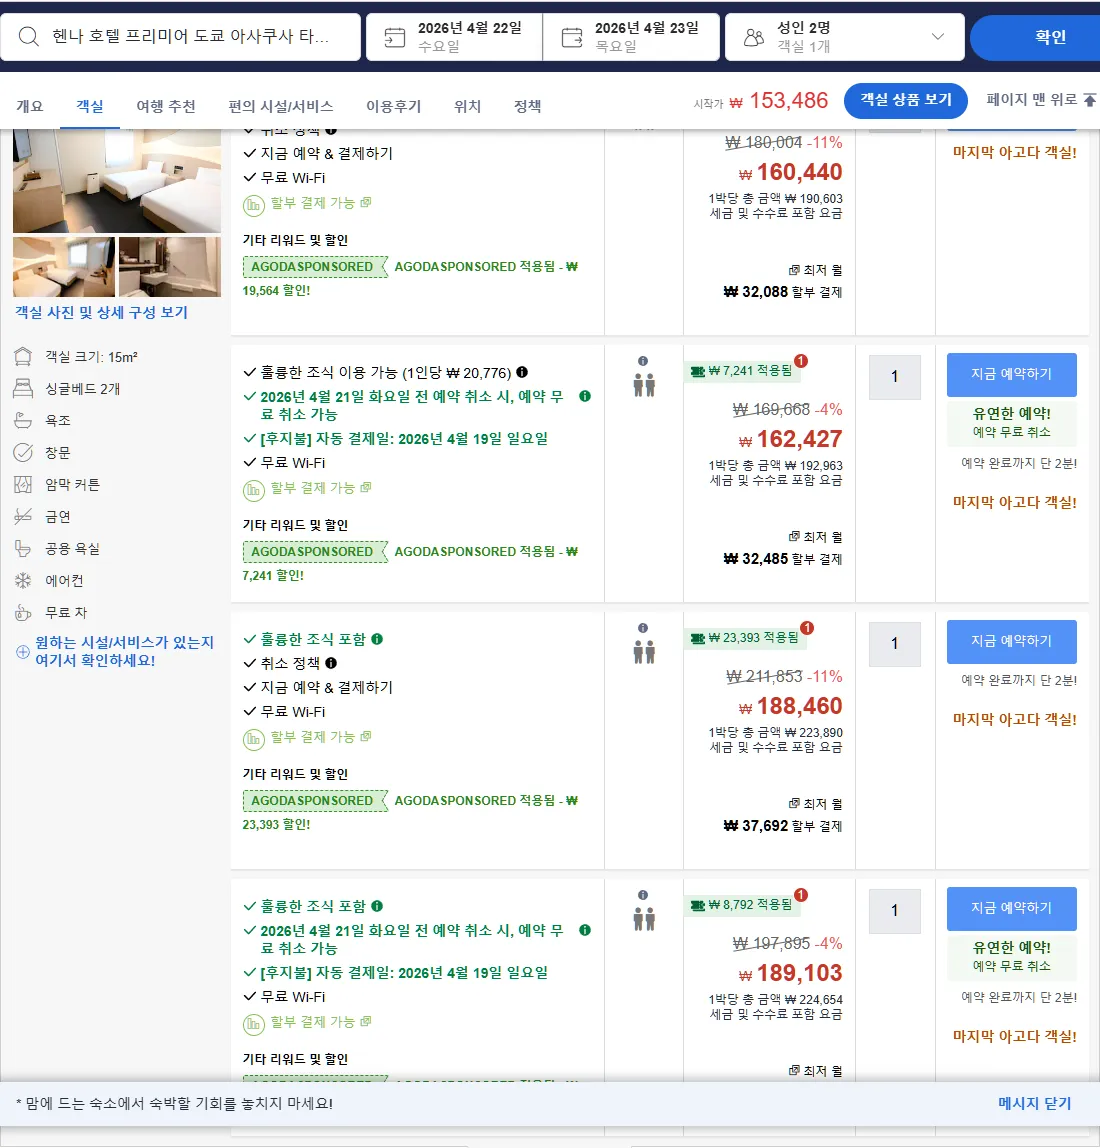
Task: Select the 객실 tab
Action: [90, 106]
